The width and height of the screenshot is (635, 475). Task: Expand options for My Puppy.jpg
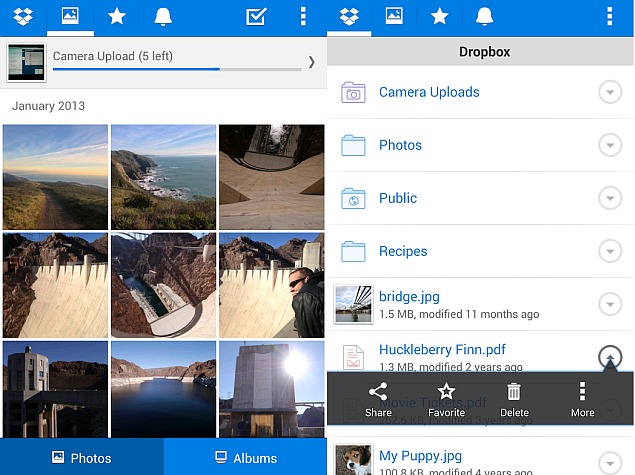coord(610,463)
